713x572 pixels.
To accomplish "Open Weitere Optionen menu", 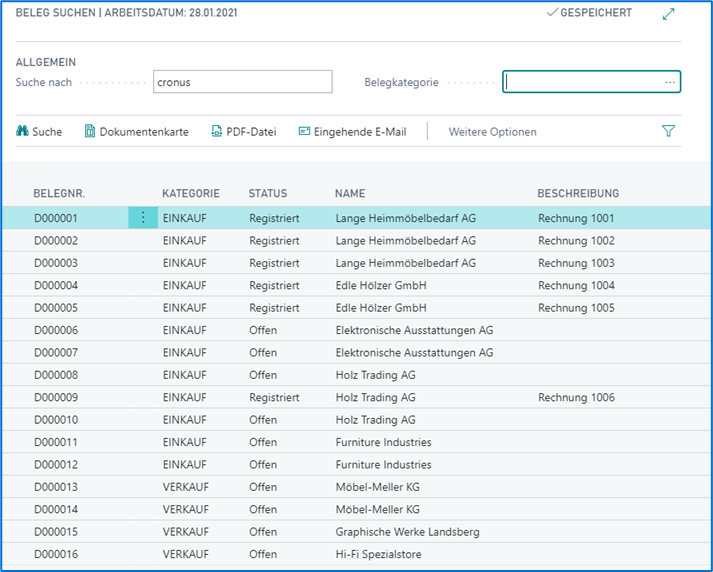I will pyautogui.click(x=492, y=131).
